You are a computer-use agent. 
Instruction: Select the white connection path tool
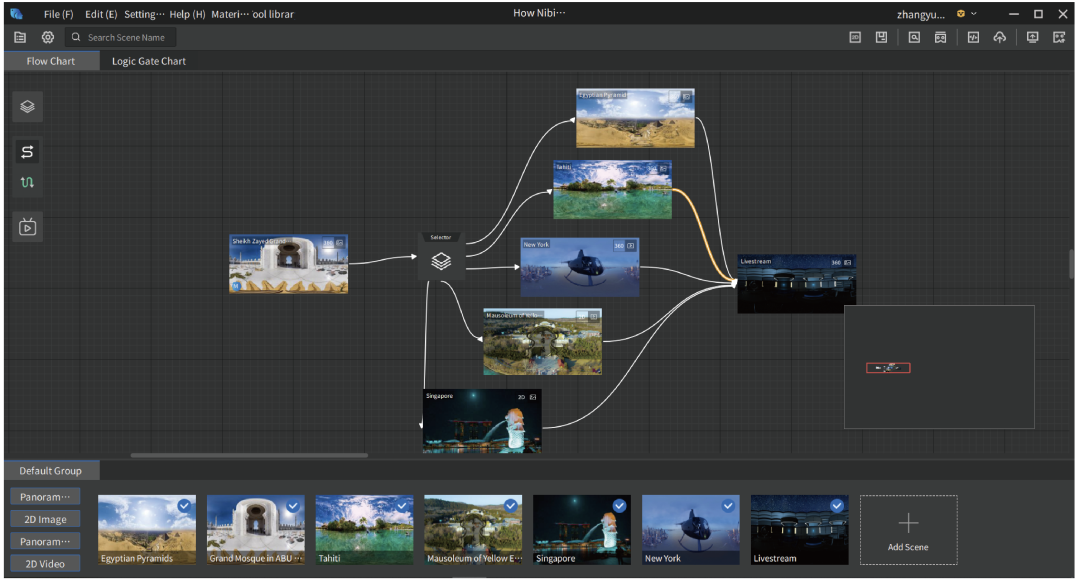click(28, 152)
